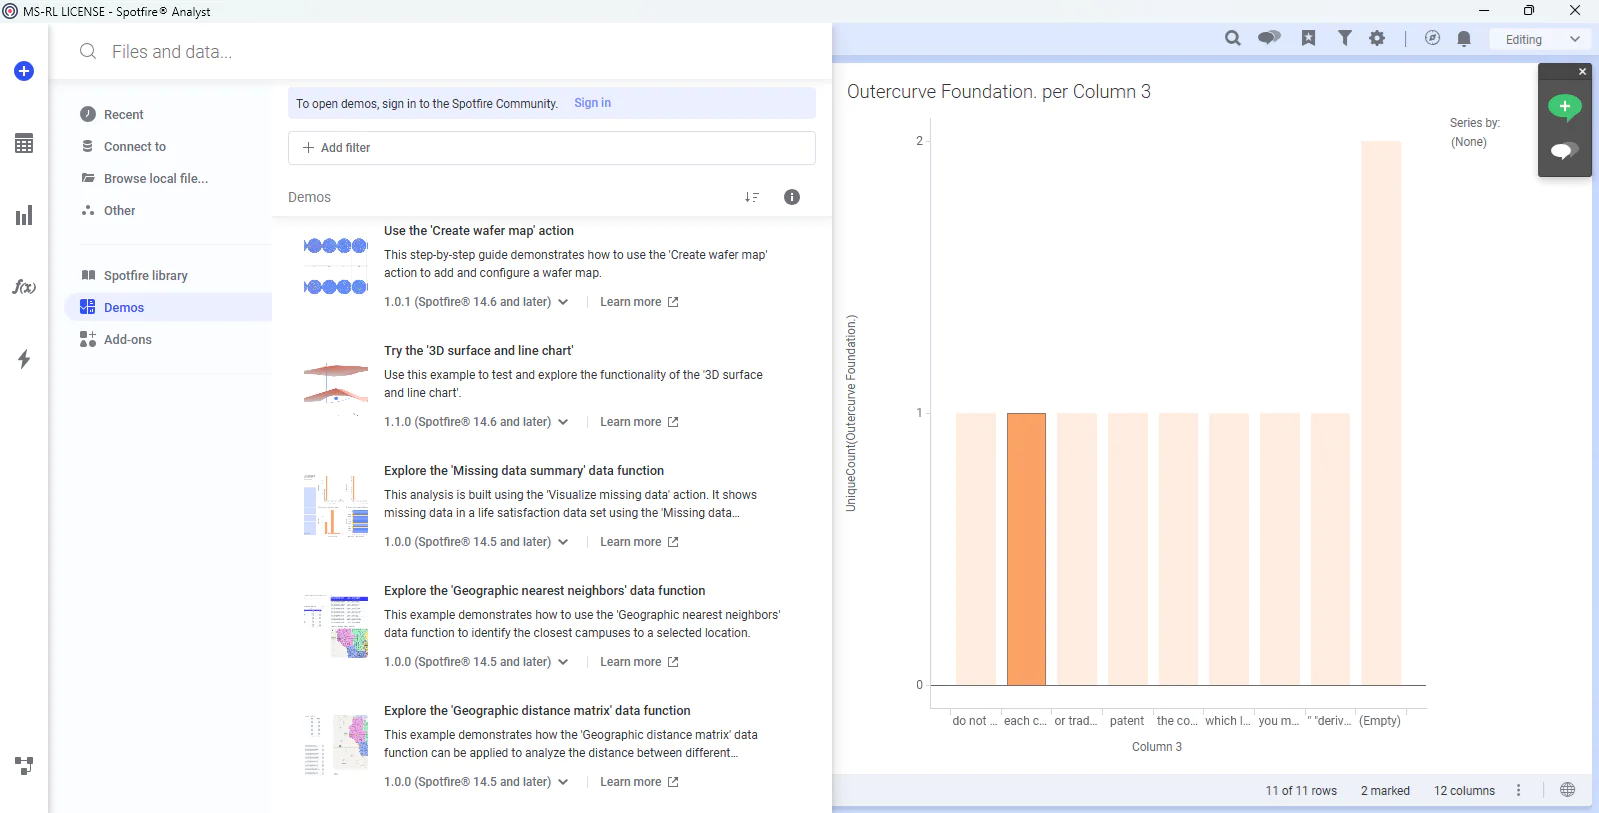The width and height of the screenshot is (1599, 813).
Task: Click the 3D surface demo thumbnail
Action: pyautogui.click(x=336, y=386)
